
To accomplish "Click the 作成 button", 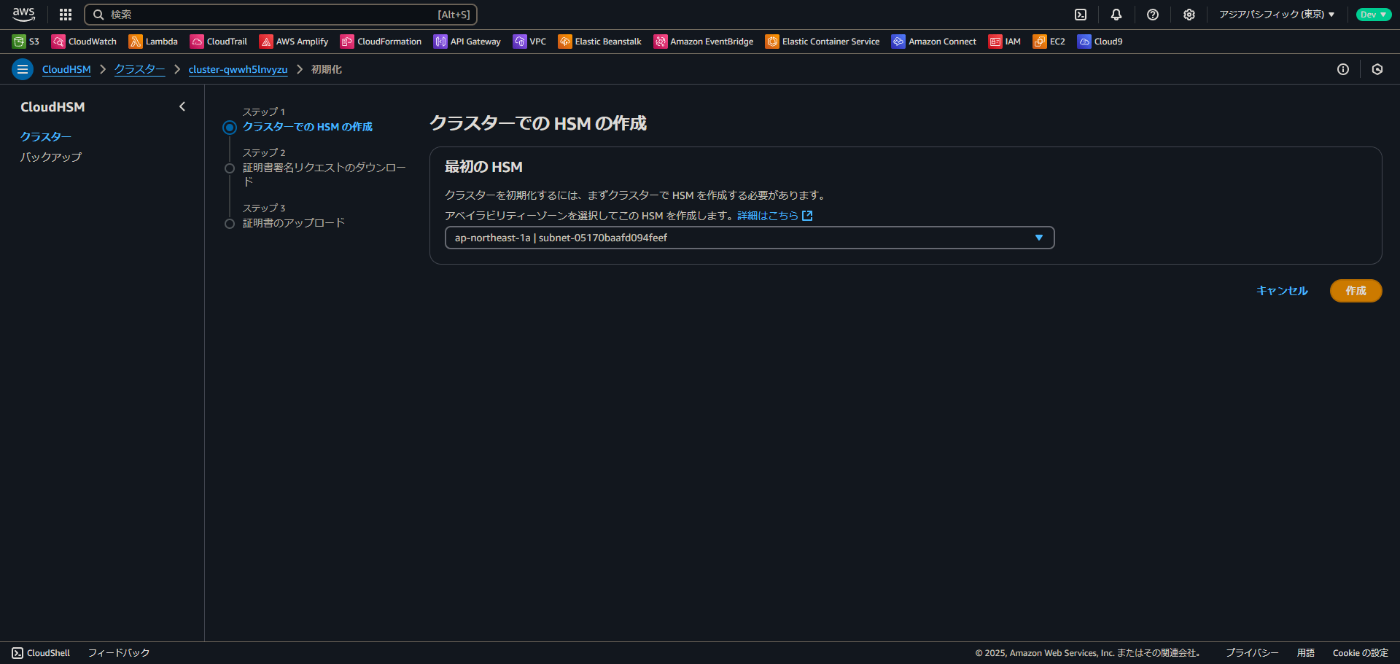I will coord(1356,291).
